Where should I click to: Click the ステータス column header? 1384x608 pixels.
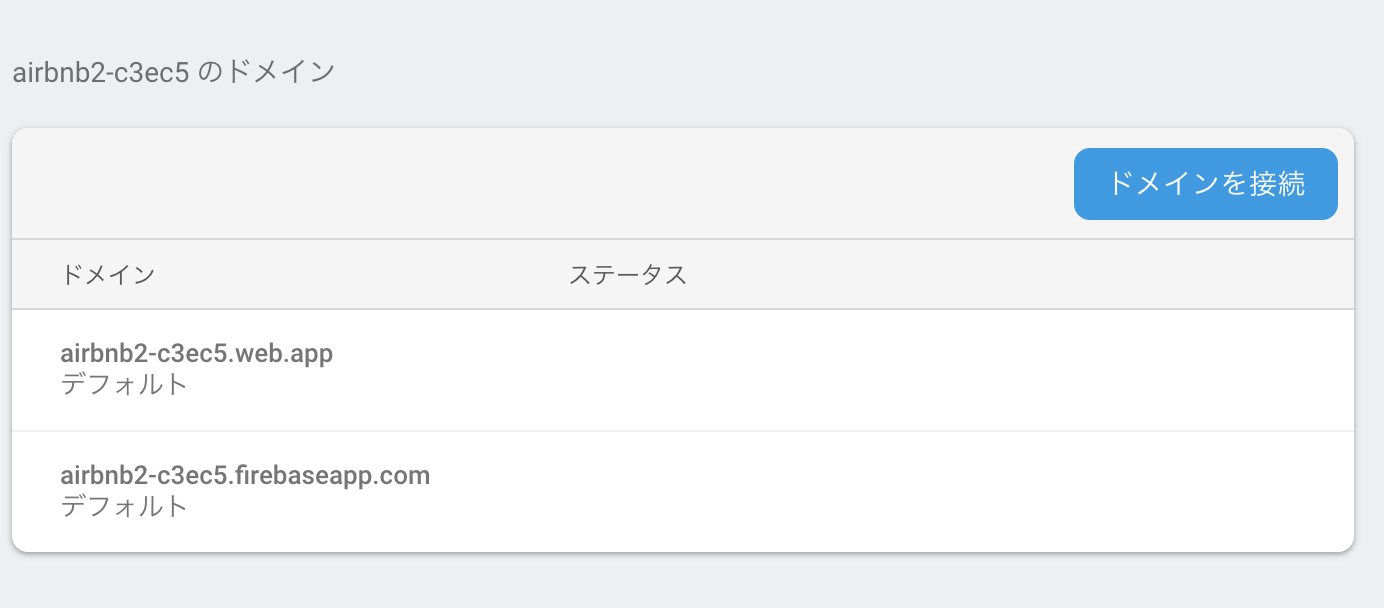tap(628, 275)
